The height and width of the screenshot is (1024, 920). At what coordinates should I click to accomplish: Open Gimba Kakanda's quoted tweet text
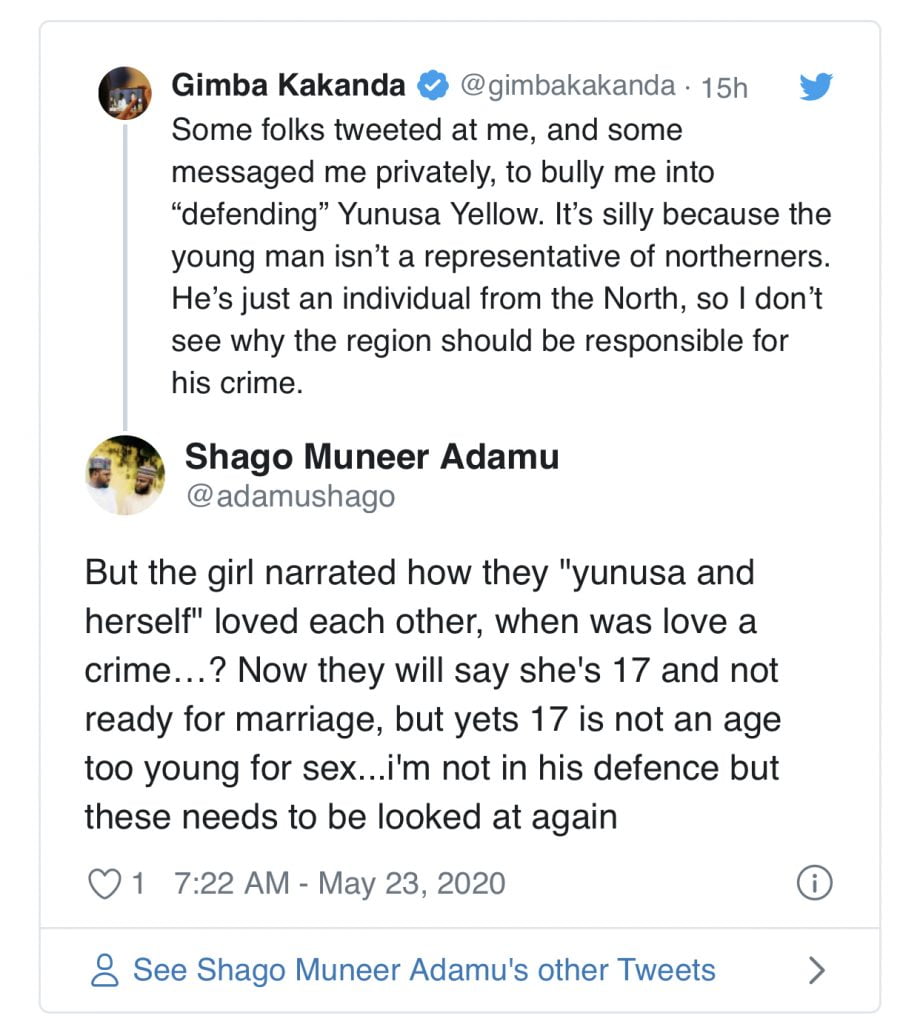[501, 256]
